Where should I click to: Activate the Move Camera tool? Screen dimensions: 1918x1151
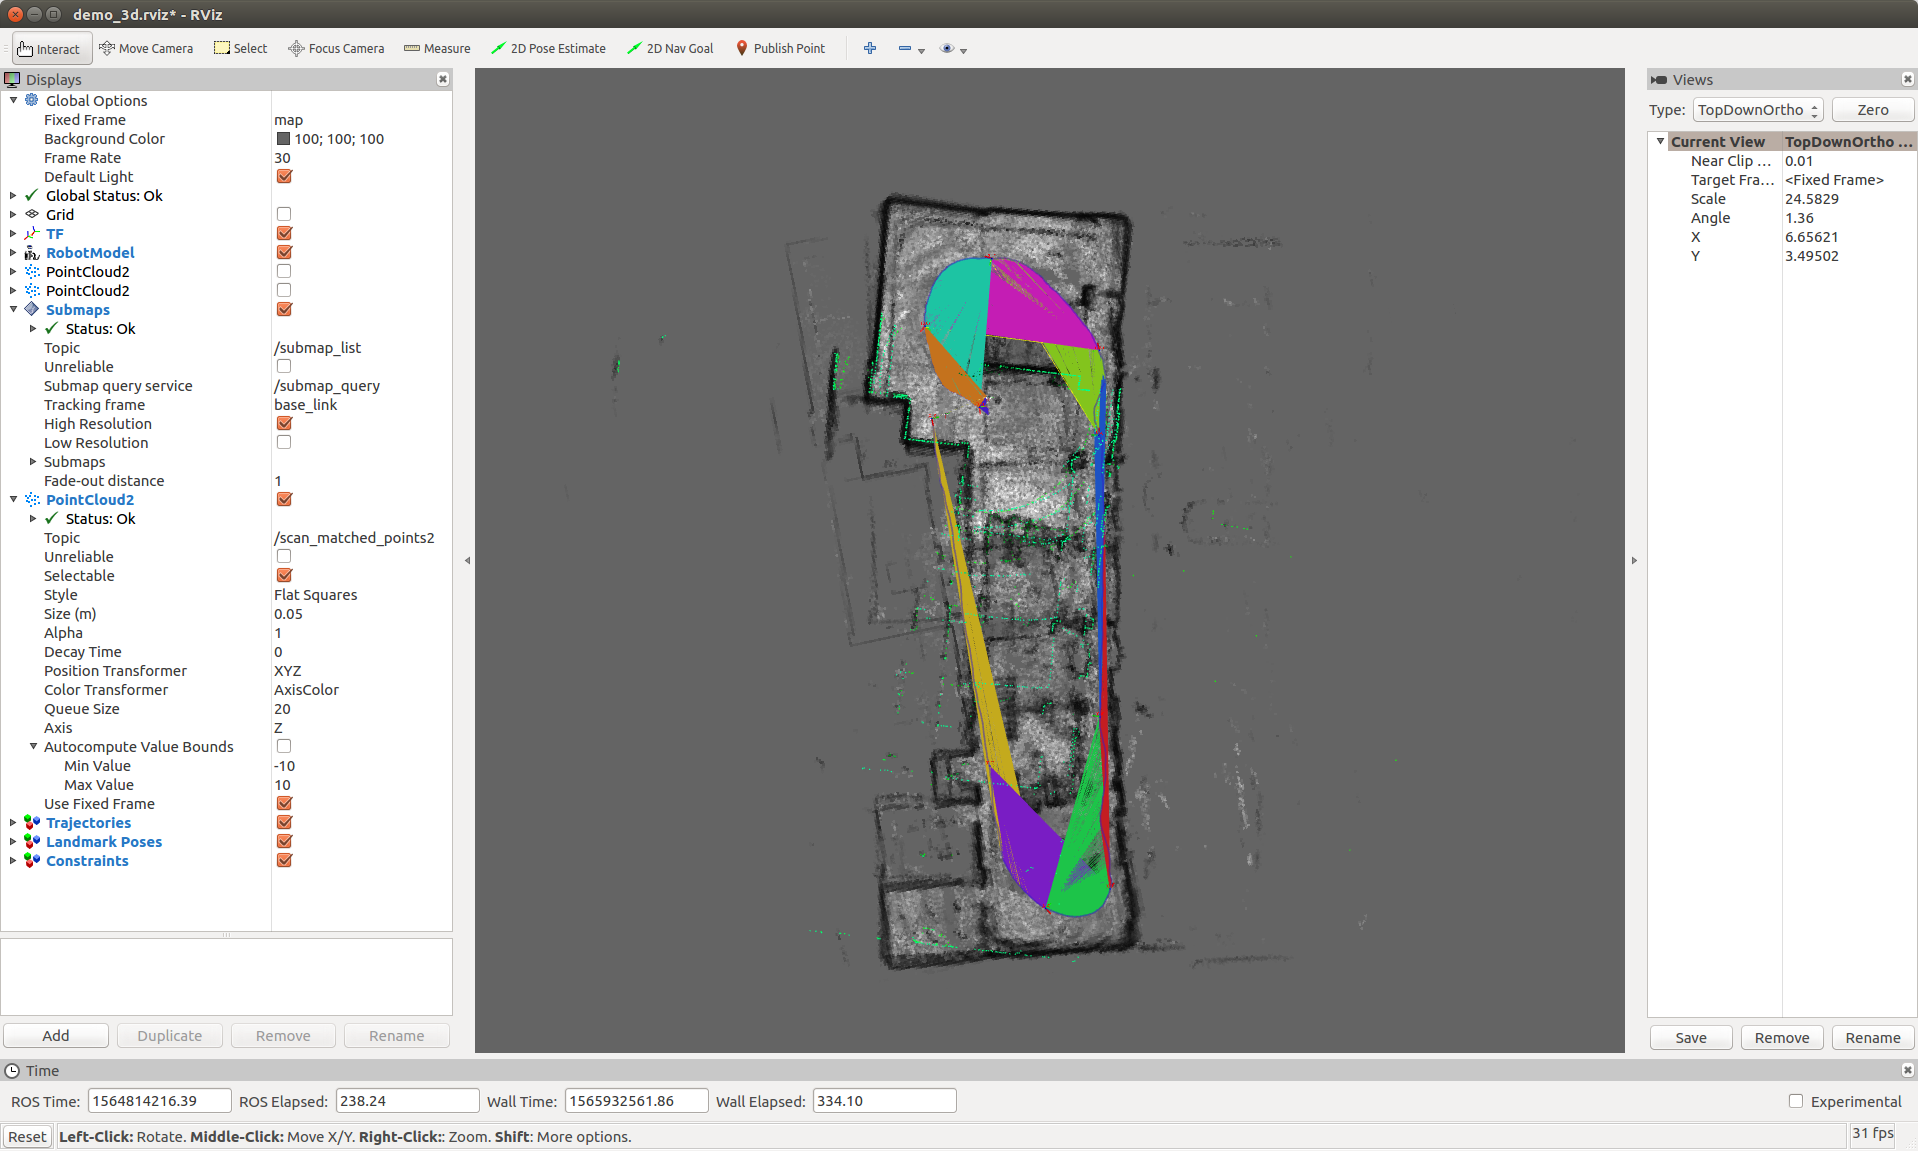146,48
